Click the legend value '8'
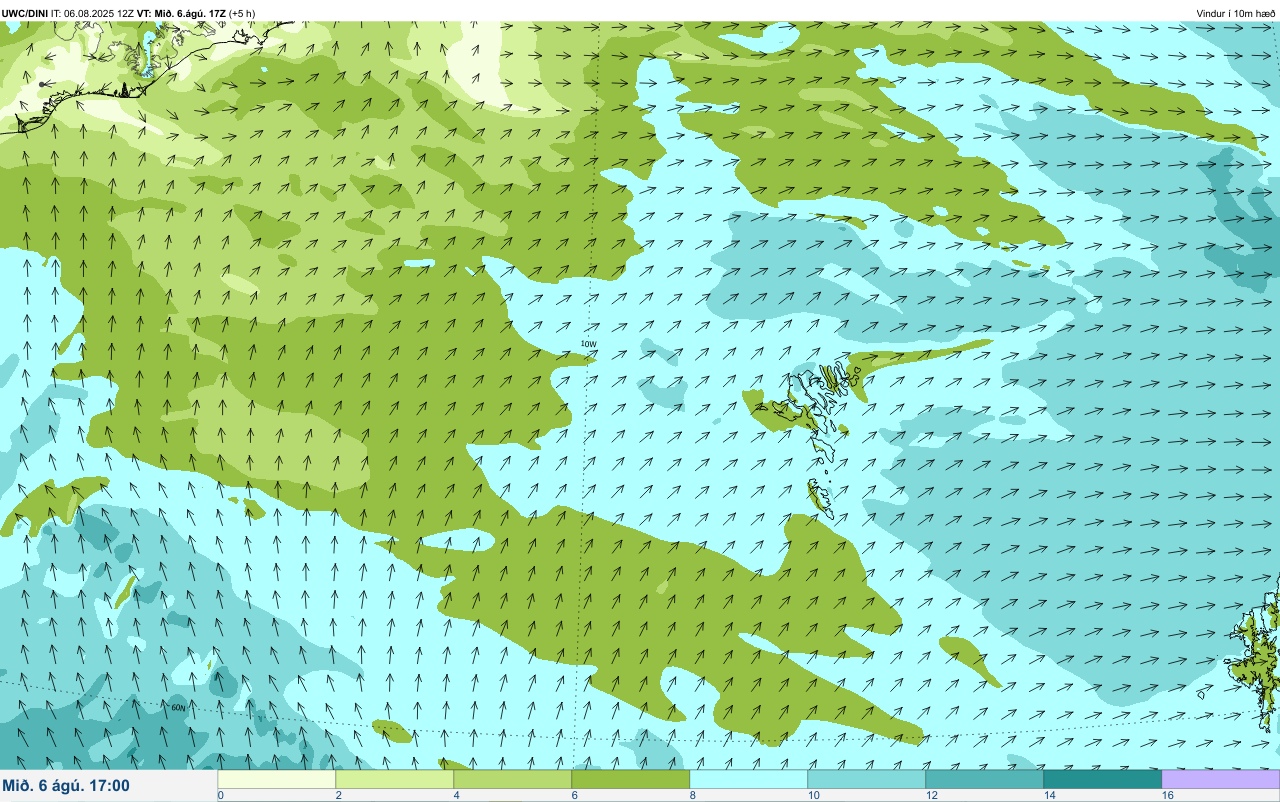Viewport: 1280px width, 802px height. (692, 795)
